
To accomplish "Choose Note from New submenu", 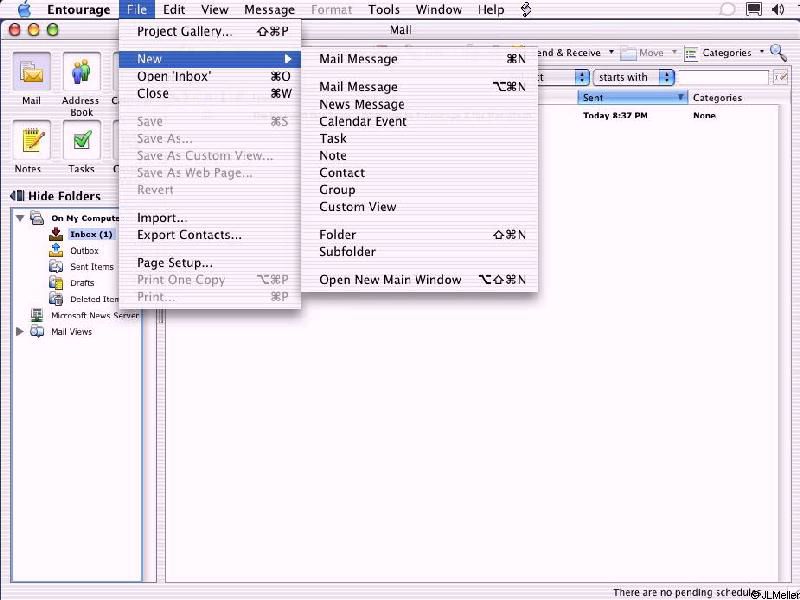I will [419, 156].
